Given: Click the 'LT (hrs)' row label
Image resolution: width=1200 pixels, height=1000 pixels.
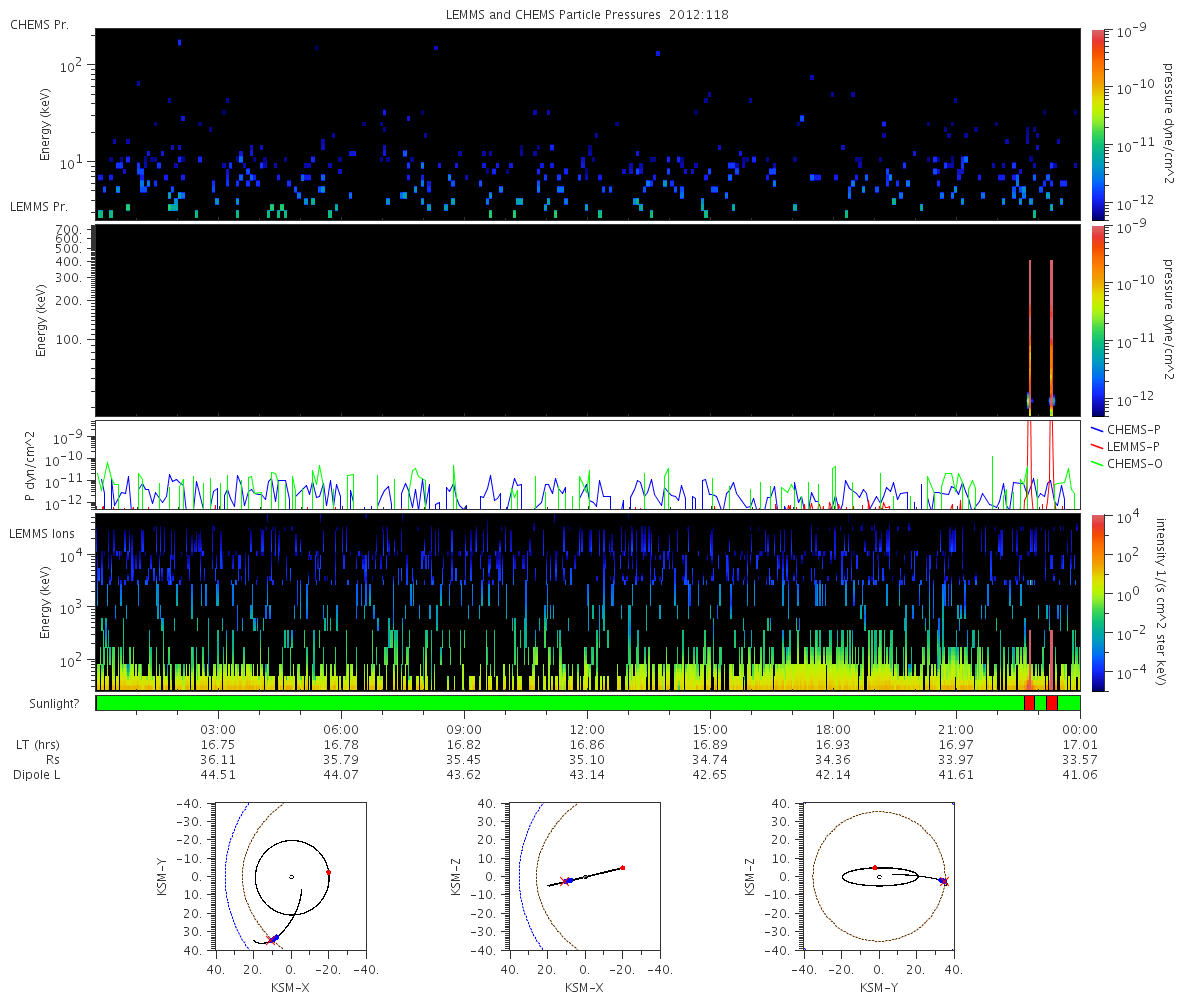Looking at the screenshot, I should coord(37,745).
